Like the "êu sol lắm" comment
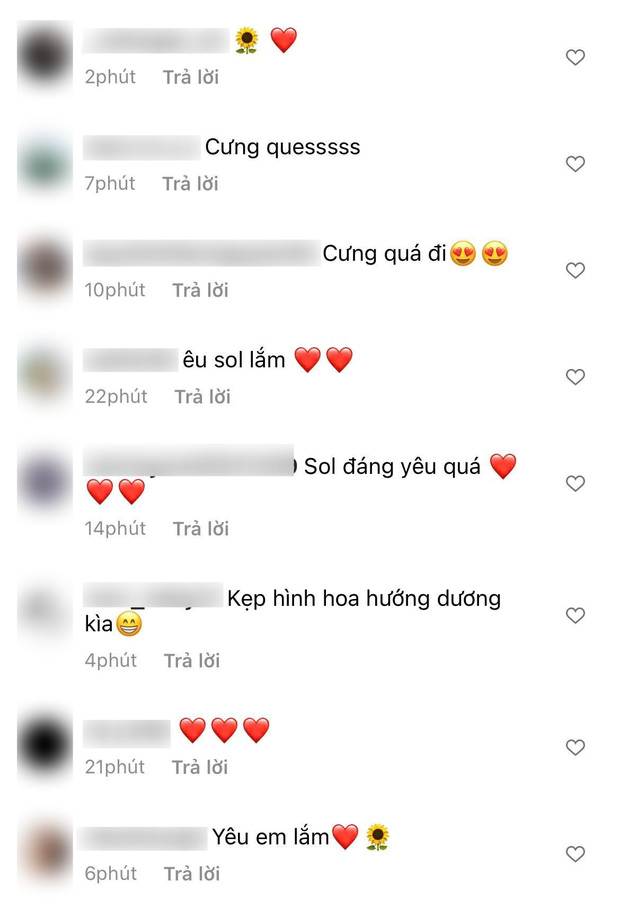The image size is (620, 908). (x=575, y=376)
